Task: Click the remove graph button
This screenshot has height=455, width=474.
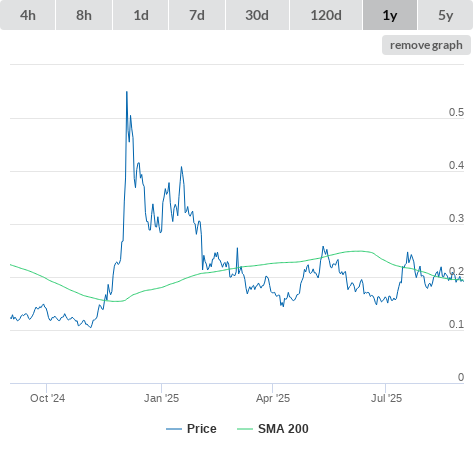Action: pos(426,45)
